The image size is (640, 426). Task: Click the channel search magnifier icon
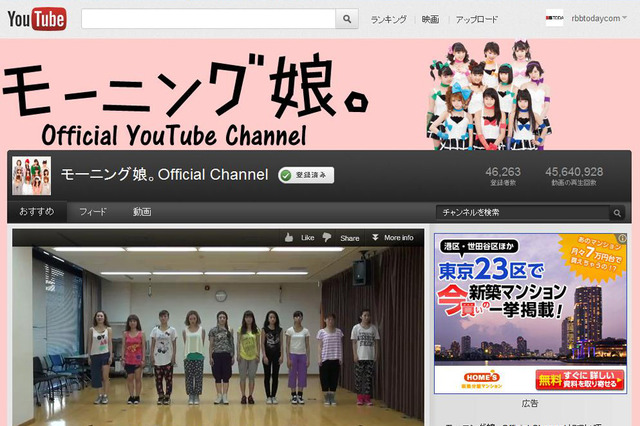617,213
